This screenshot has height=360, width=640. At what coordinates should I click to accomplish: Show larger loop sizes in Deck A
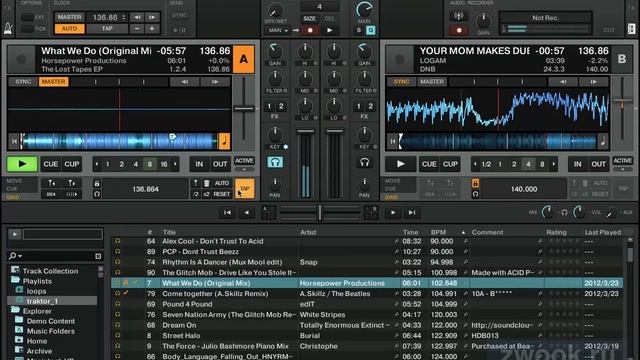176,164
